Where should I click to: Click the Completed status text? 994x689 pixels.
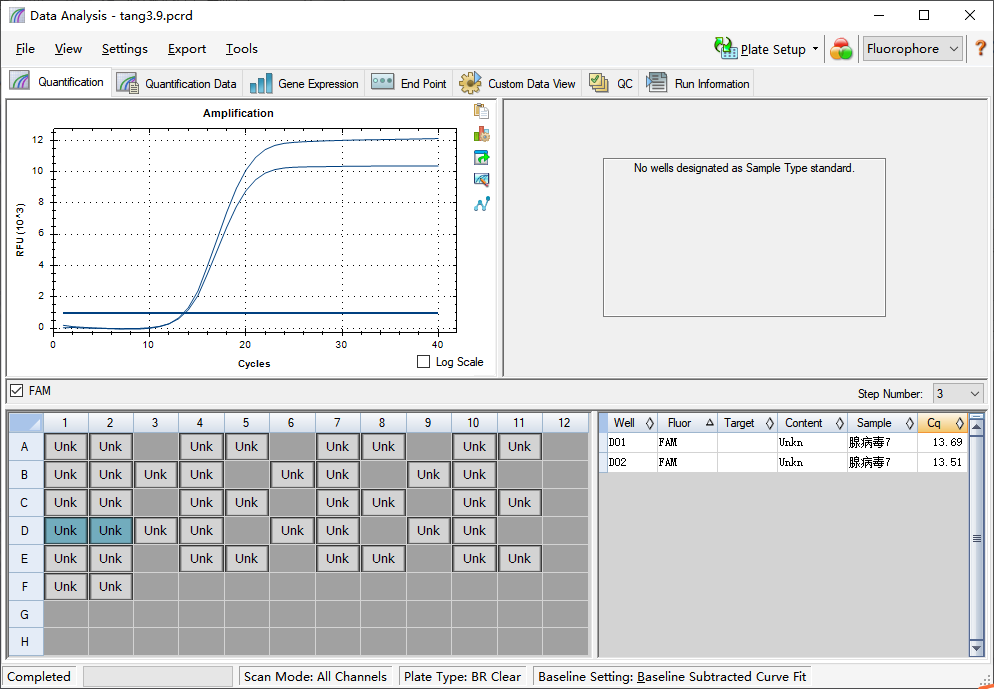(x=39, y=676)
